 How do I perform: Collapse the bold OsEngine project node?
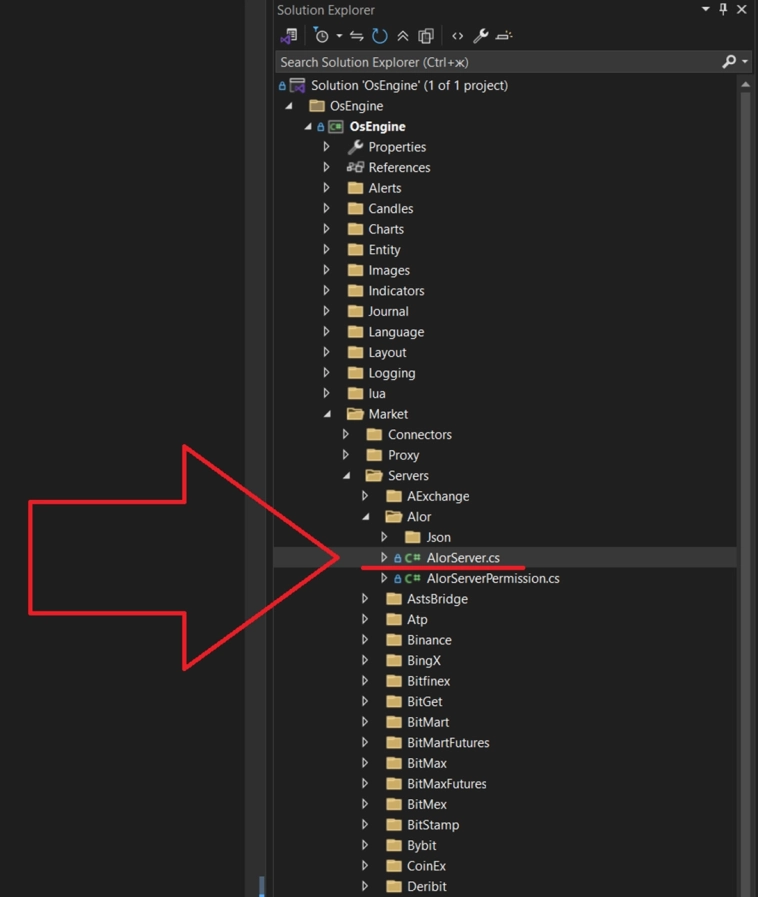click(x=308, y=126)
